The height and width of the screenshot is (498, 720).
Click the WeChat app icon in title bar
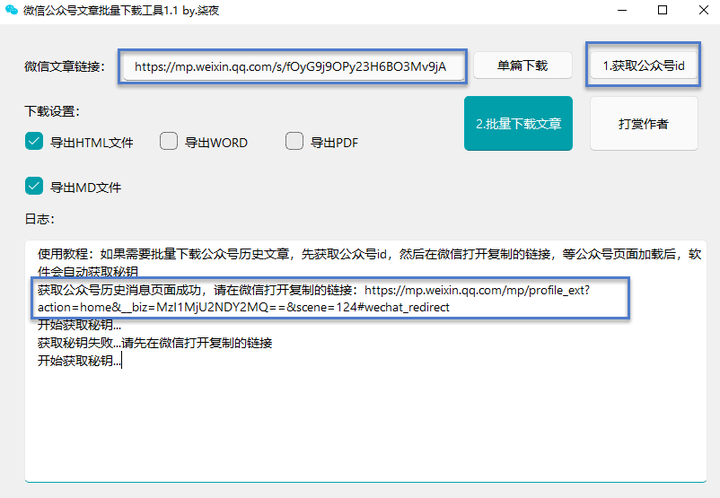[11, 10]
